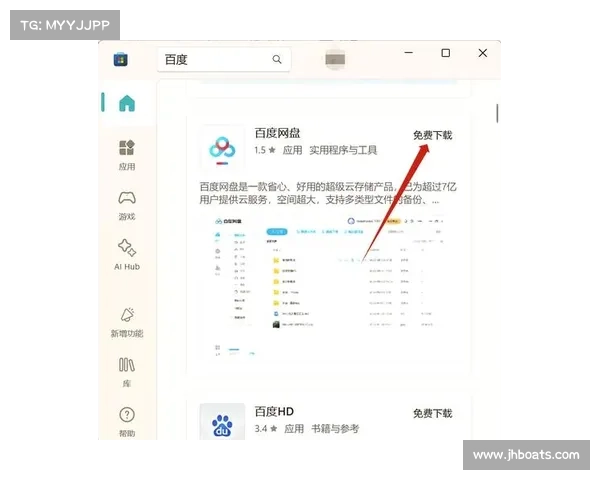Viewport: 600px width, 480px height.
Task: Click the 1.5 star rating of 百度网盘
Action: click(265, 150)
